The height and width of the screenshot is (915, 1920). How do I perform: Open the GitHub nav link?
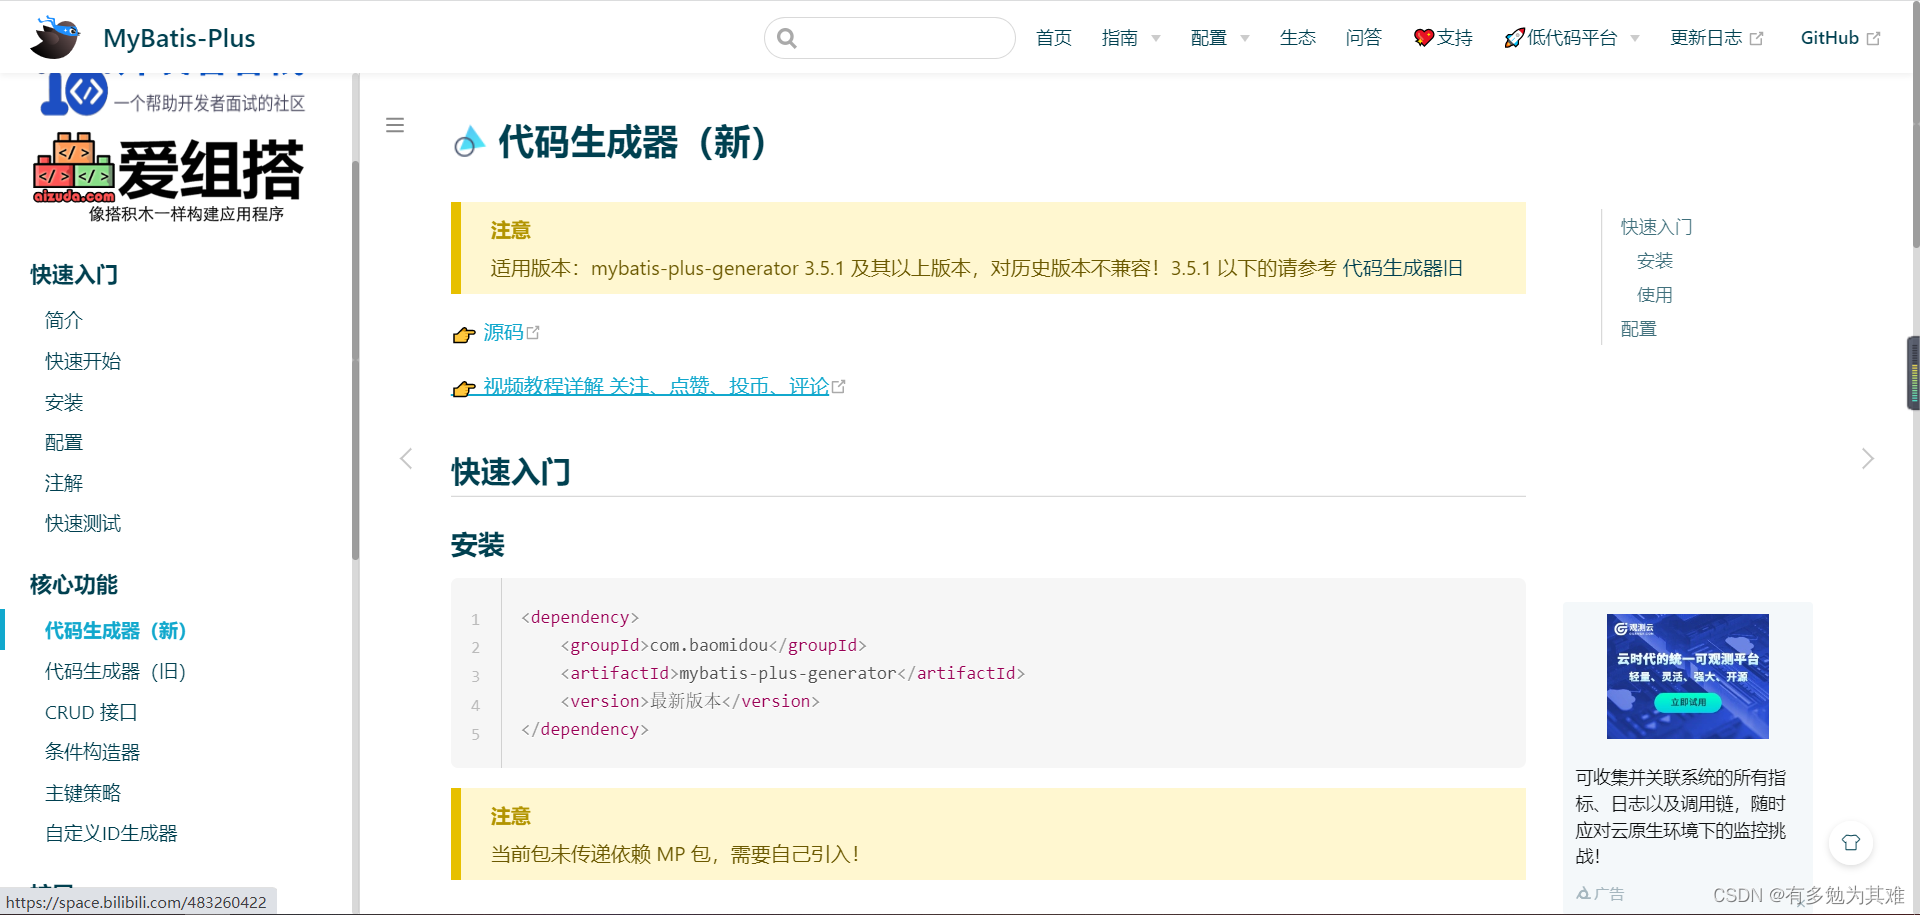coord(1840,38)
